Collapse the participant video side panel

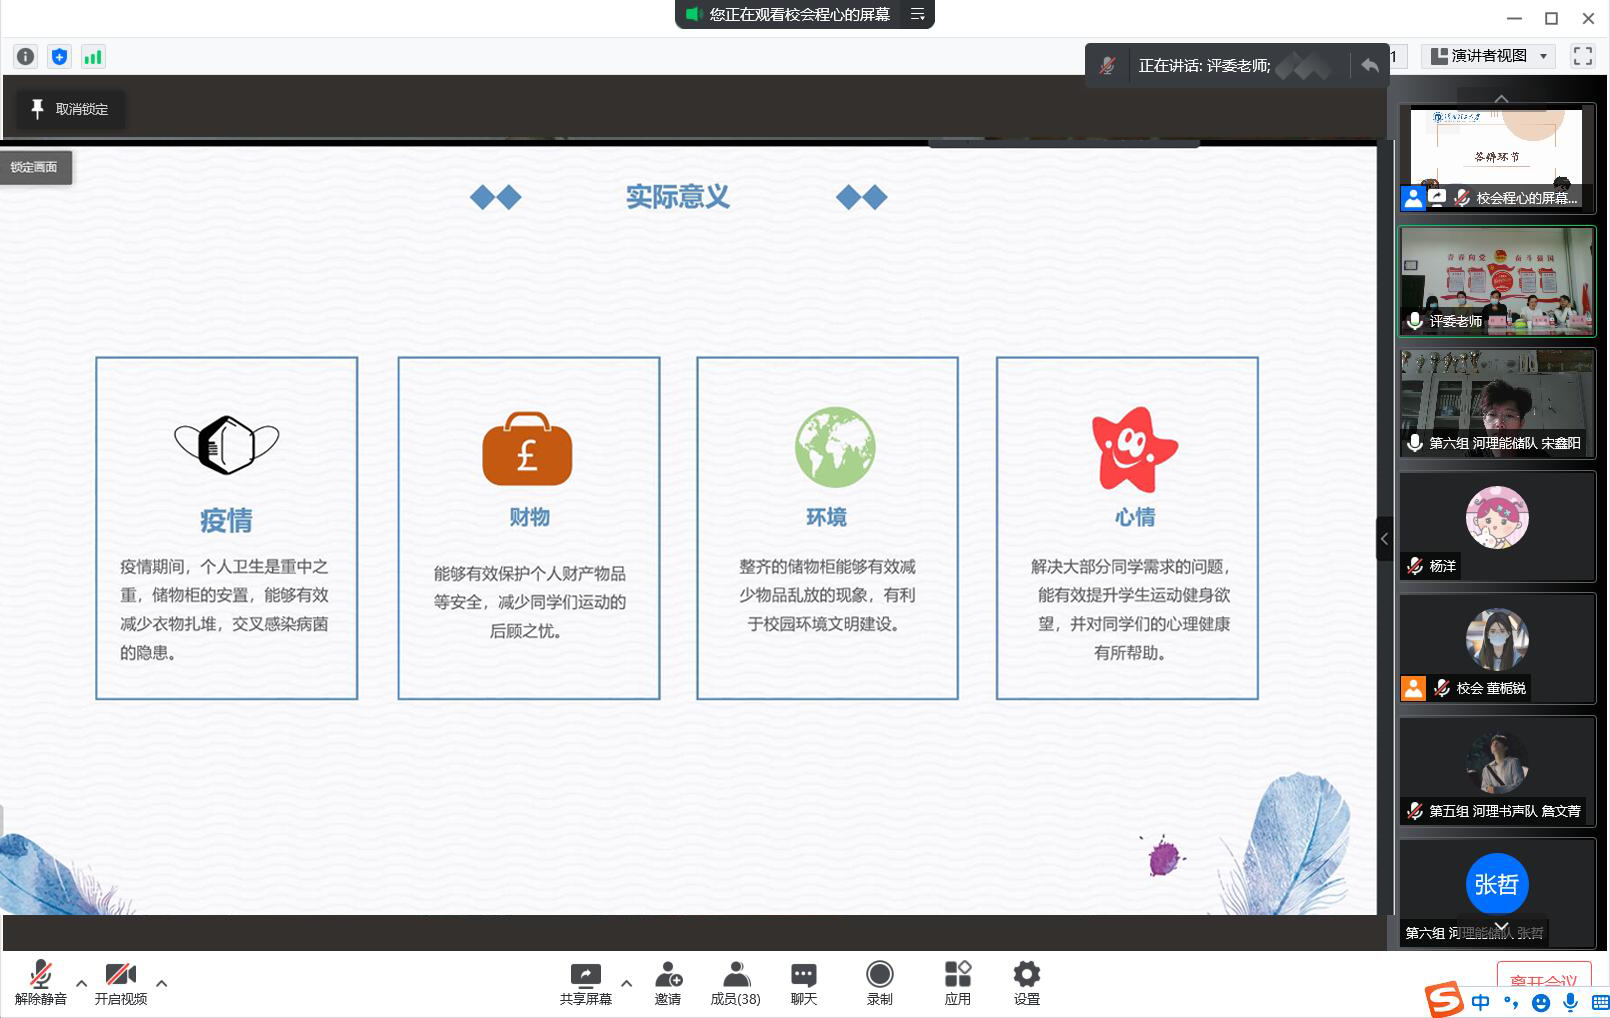(1384, 539)
